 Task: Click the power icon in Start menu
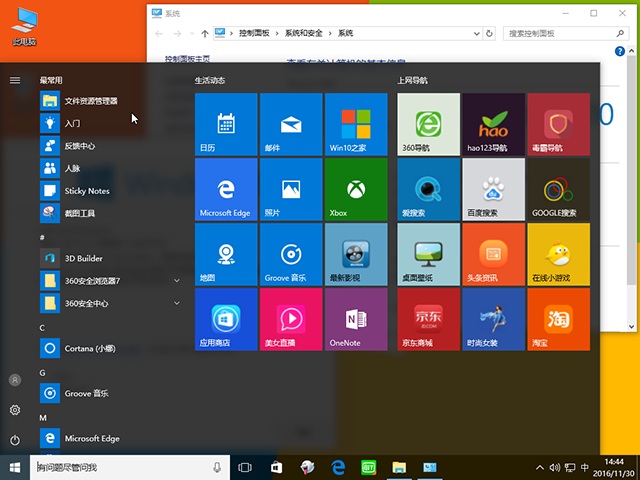[x=15, y=440]
